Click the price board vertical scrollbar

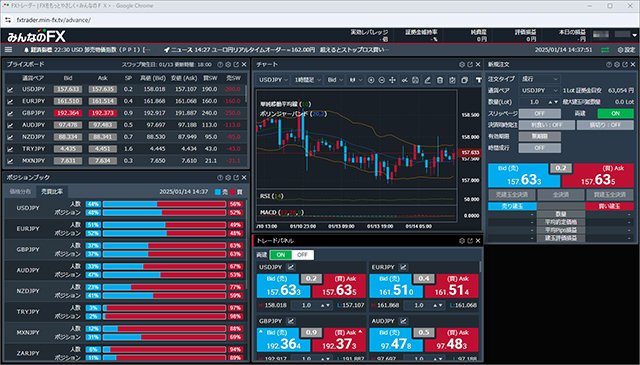(x=246, y=94)
